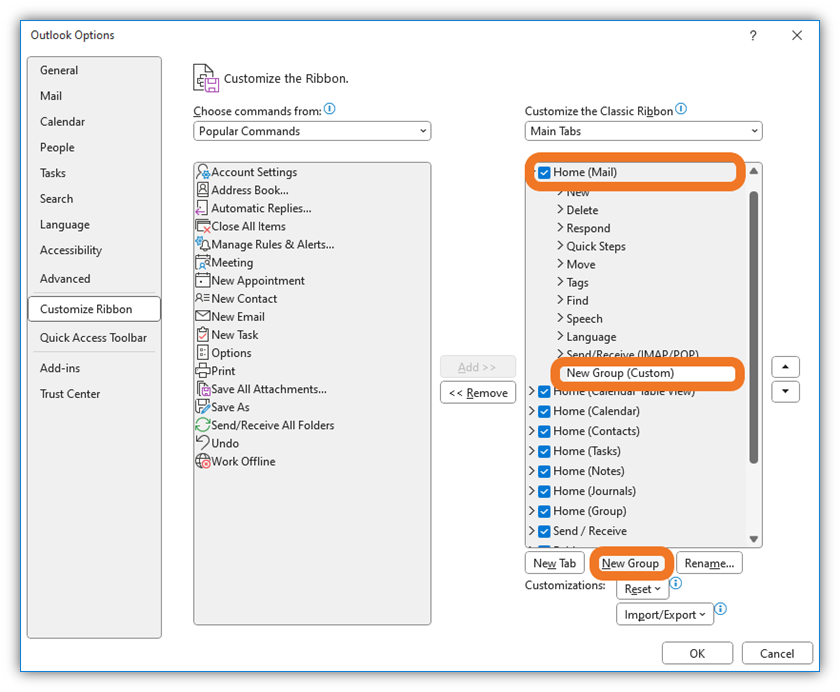The width and height of the screenshot is (840, 692).
Task: Click the Address Book command icon
Action: tap(202, 190)
